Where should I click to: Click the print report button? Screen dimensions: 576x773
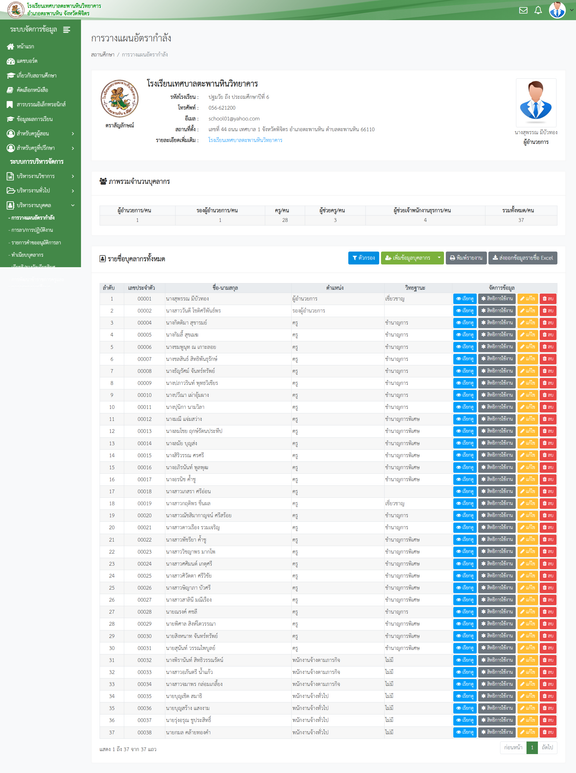point(466,258)
